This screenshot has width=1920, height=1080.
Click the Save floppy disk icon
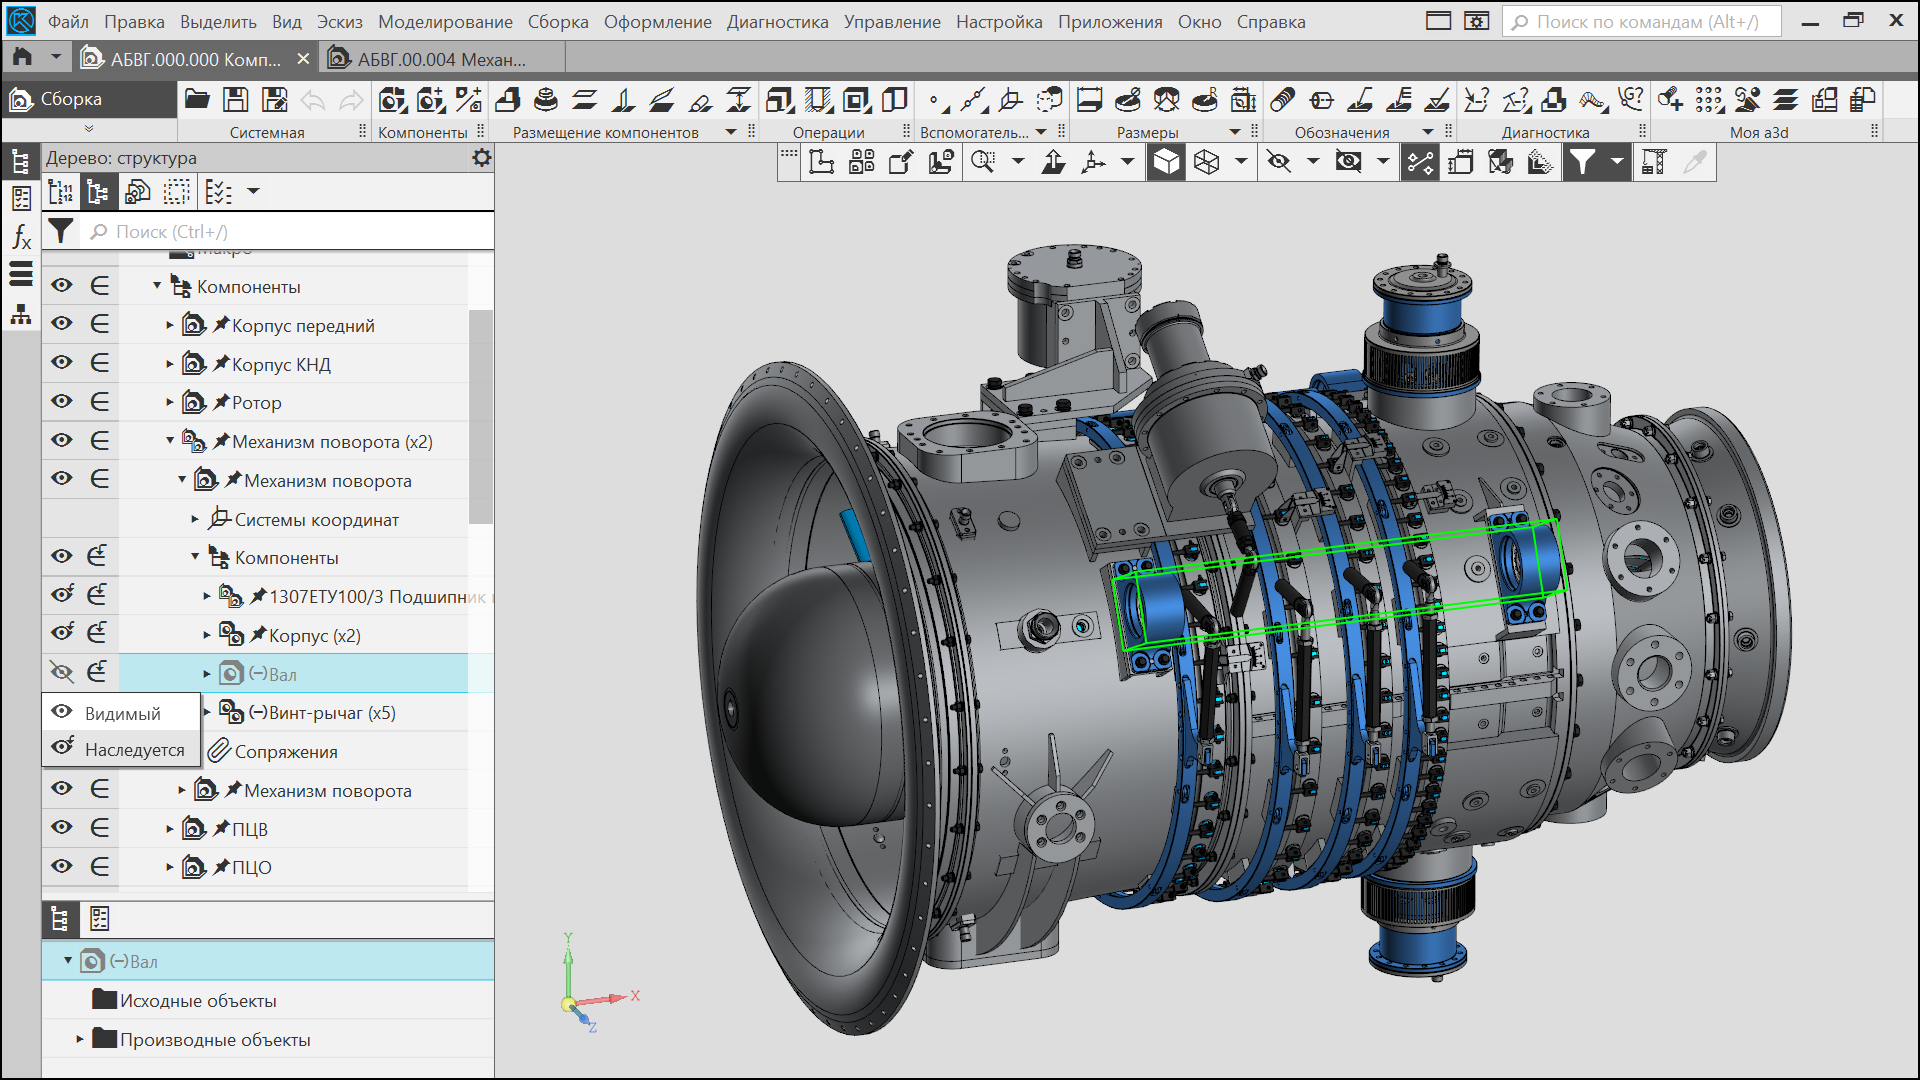[x=236, y=99]
